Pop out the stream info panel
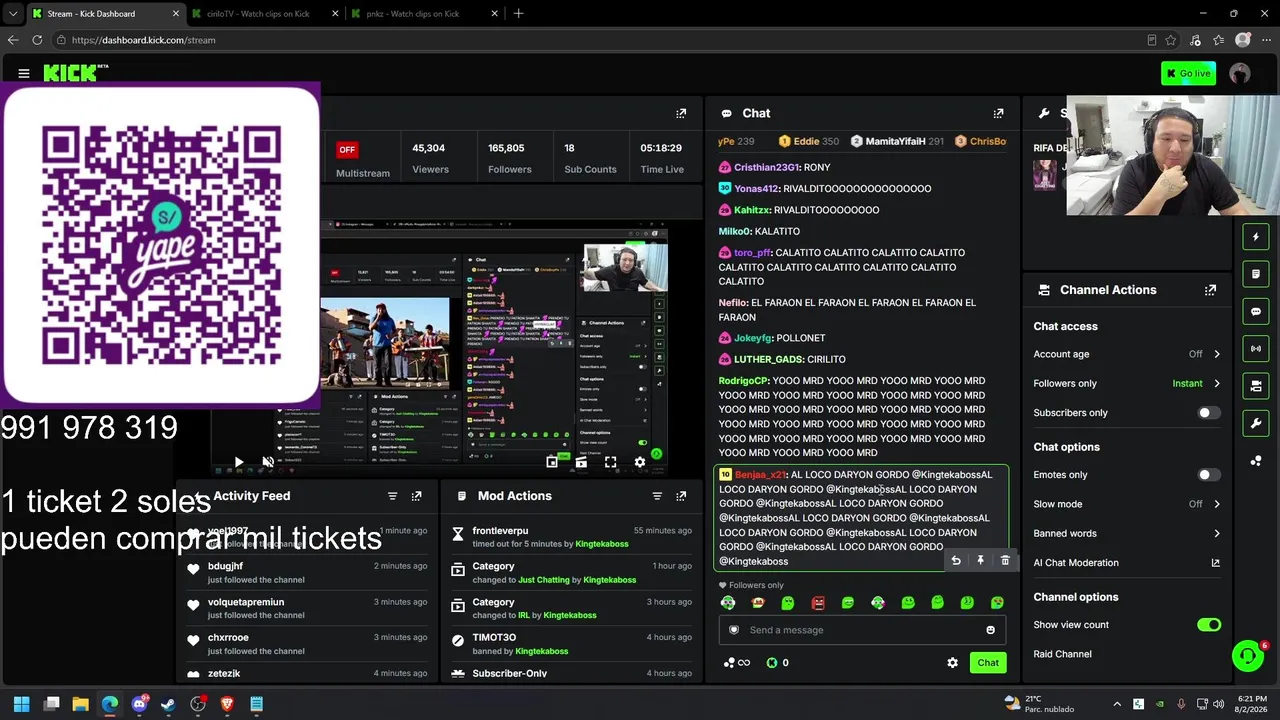 (681, 113)
